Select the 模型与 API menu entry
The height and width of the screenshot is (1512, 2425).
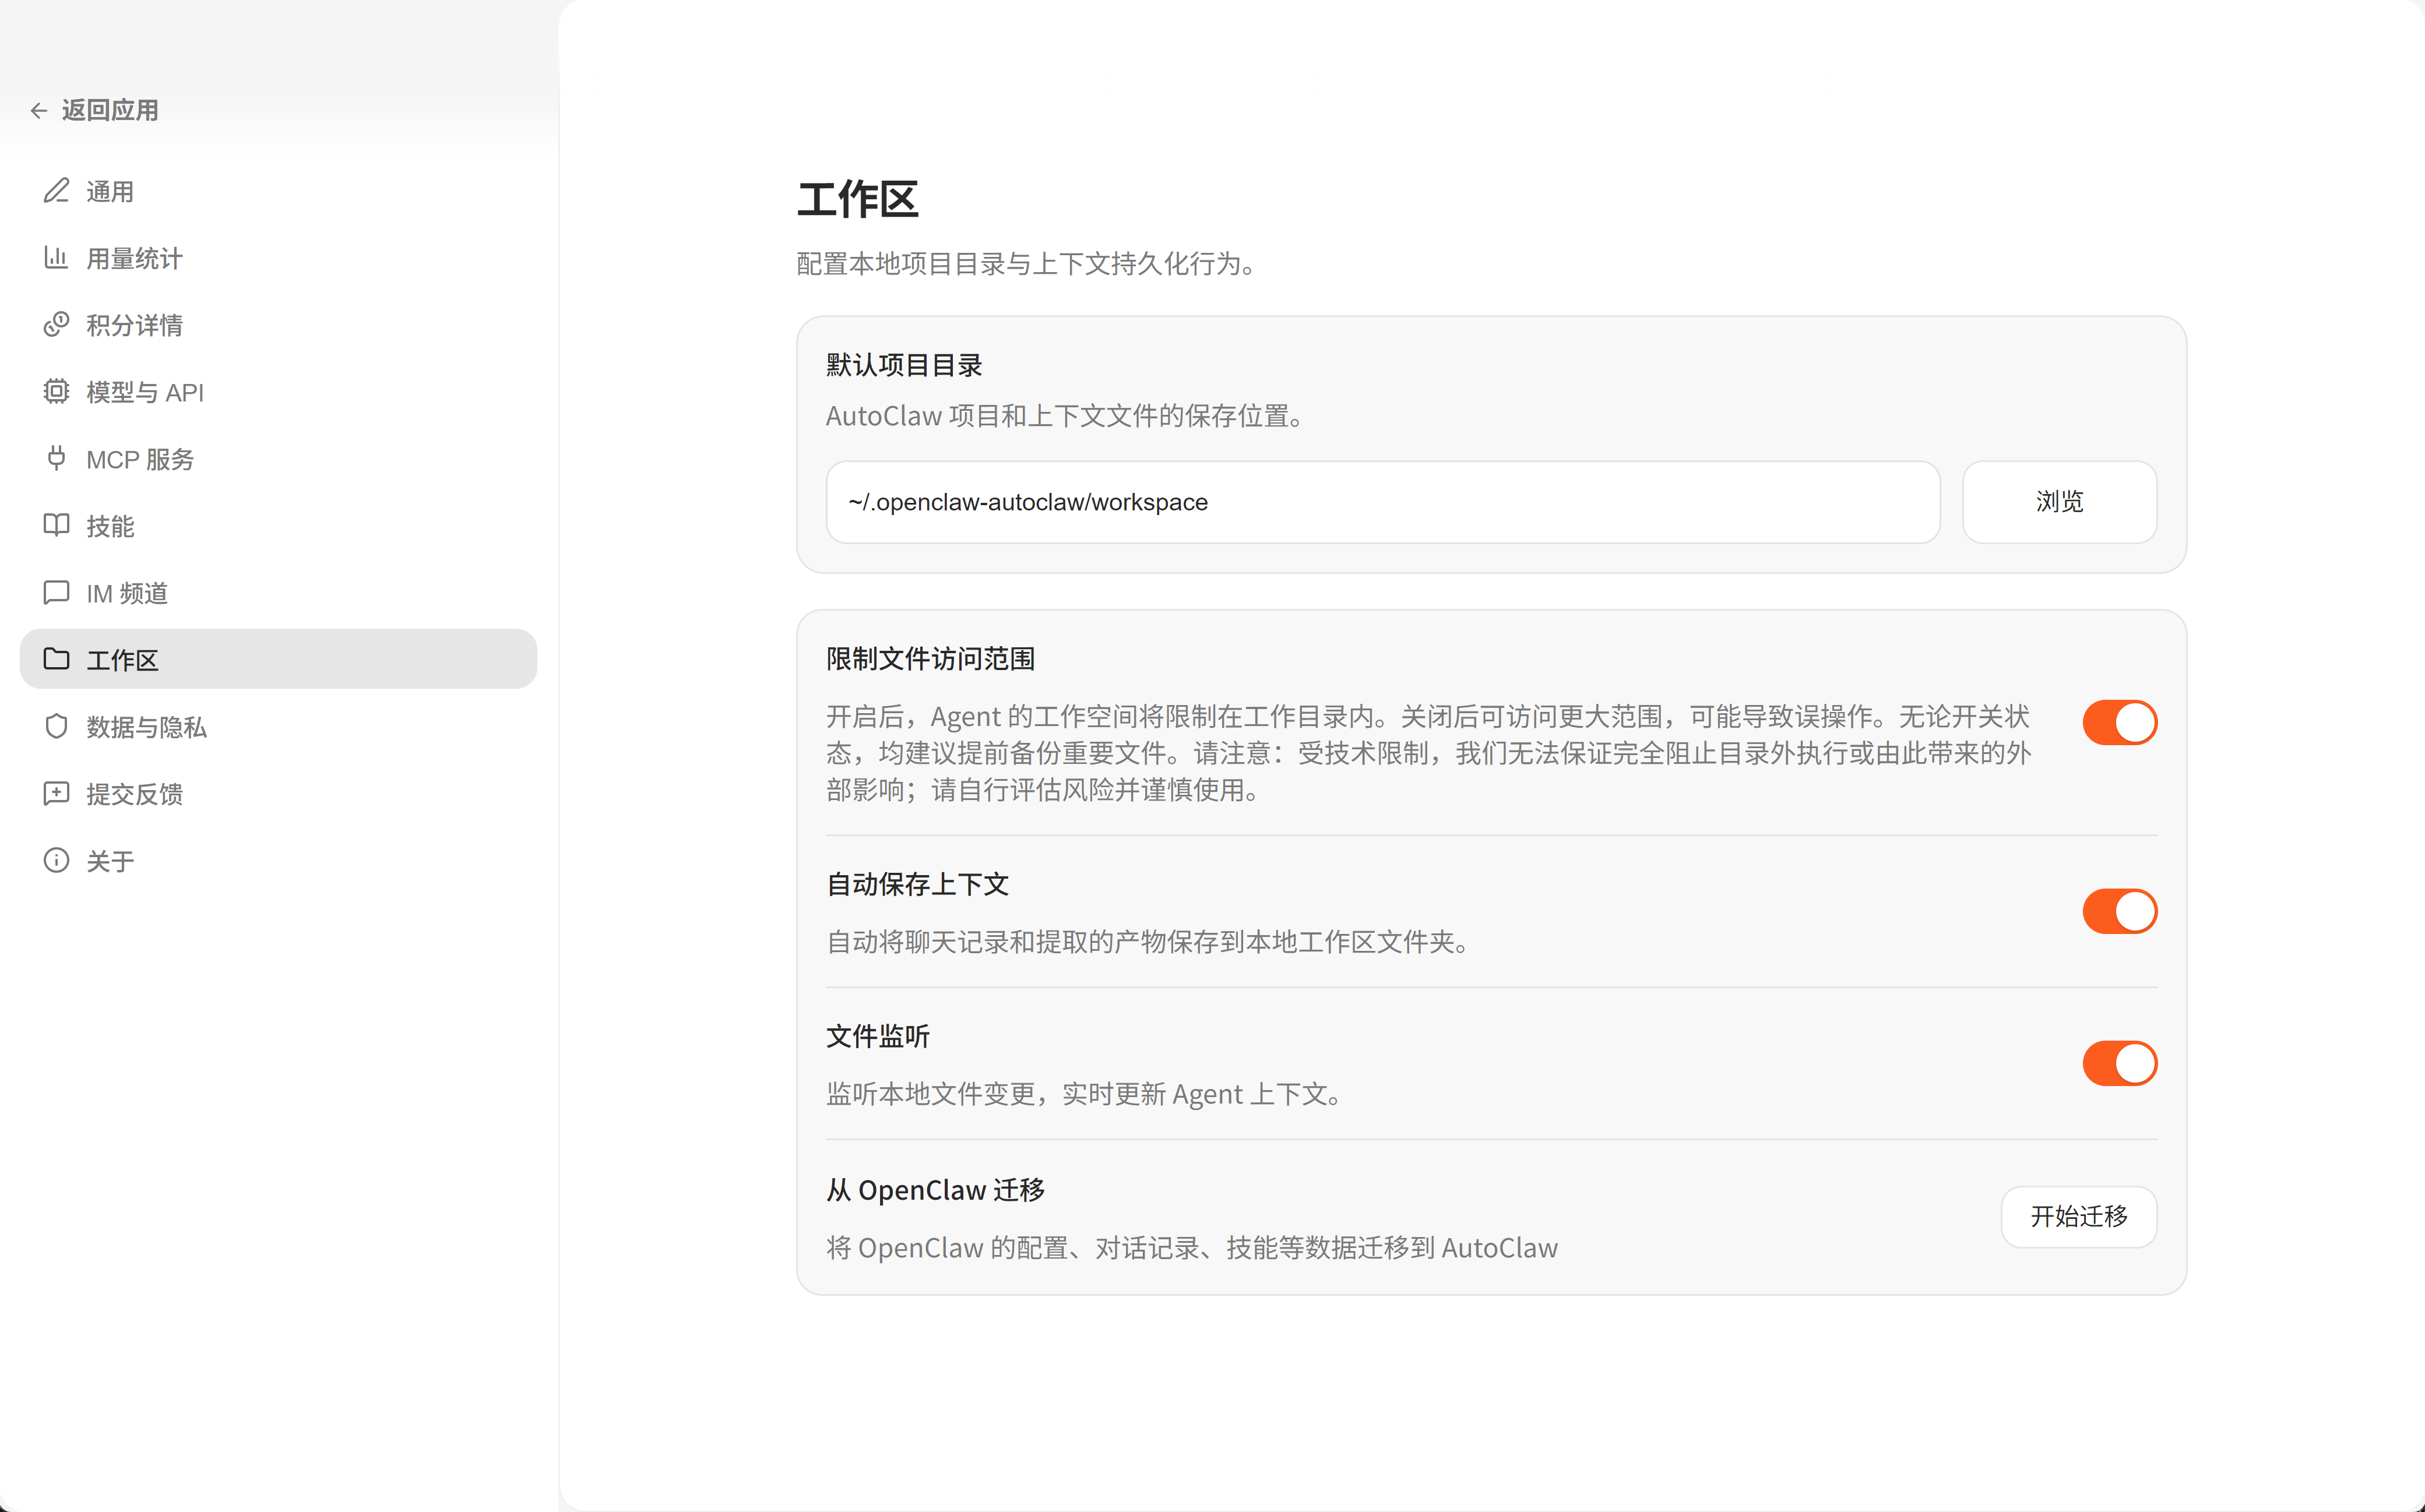(145, 392)
